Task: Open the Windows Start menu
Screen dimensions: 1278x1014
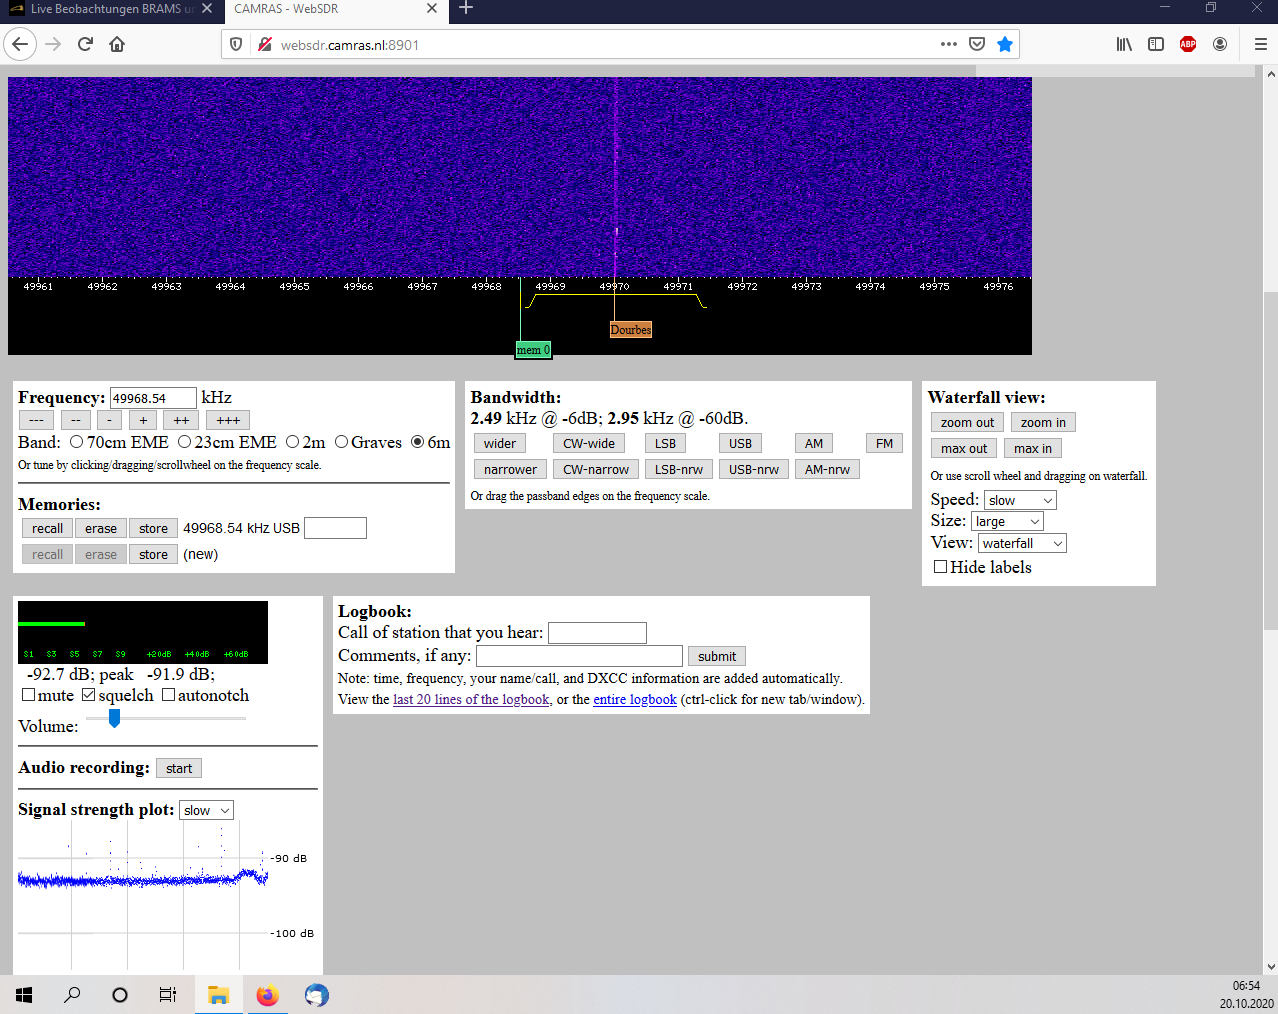Action: coord(24,995)
